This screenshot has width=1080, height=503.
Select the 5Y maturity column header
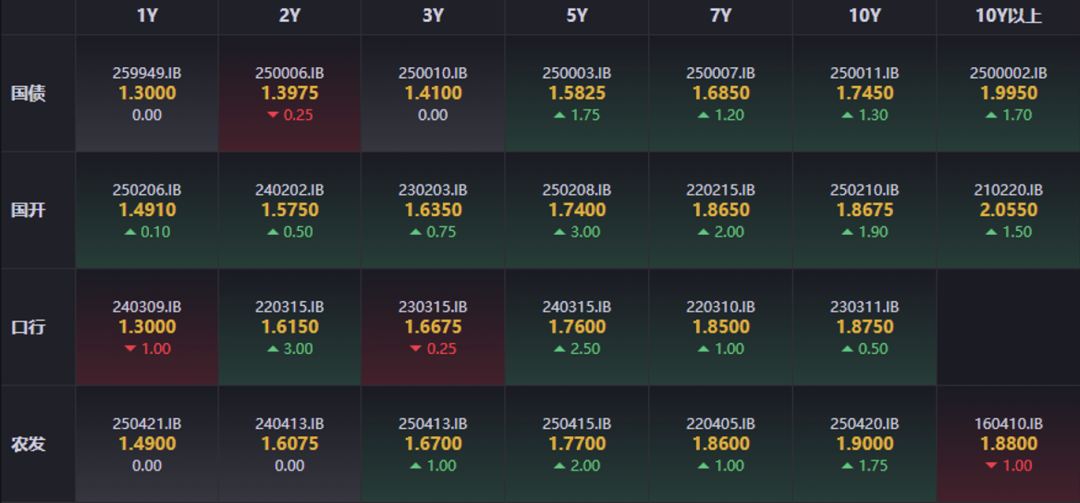577,16
